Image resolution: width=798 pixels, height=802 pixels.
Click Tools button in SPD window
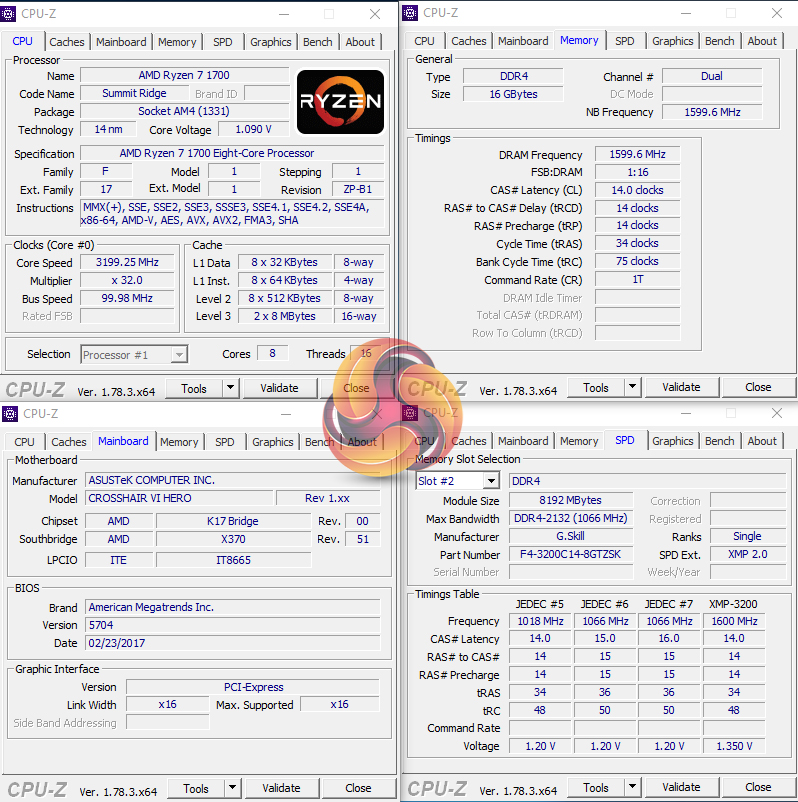pos(596,787)
